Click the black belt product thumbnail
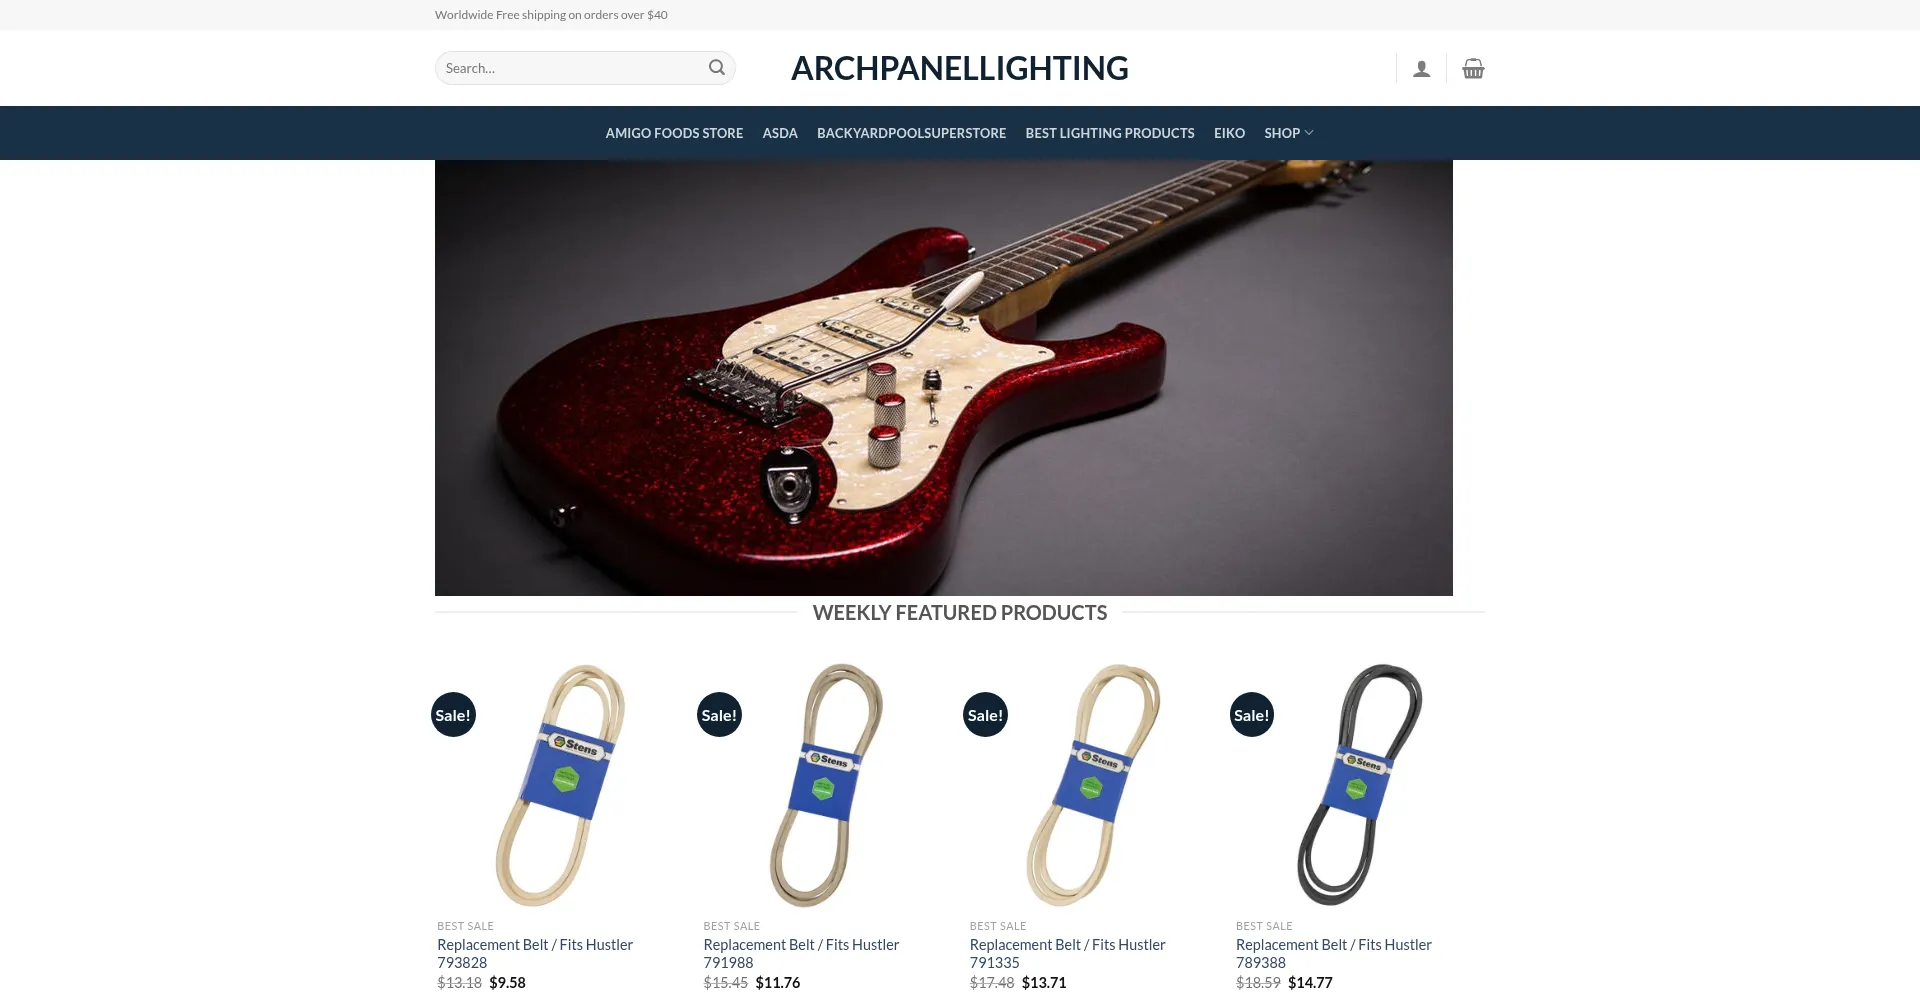The height and width of the screenshot is (993, 1920). [x=1359, y=785]
